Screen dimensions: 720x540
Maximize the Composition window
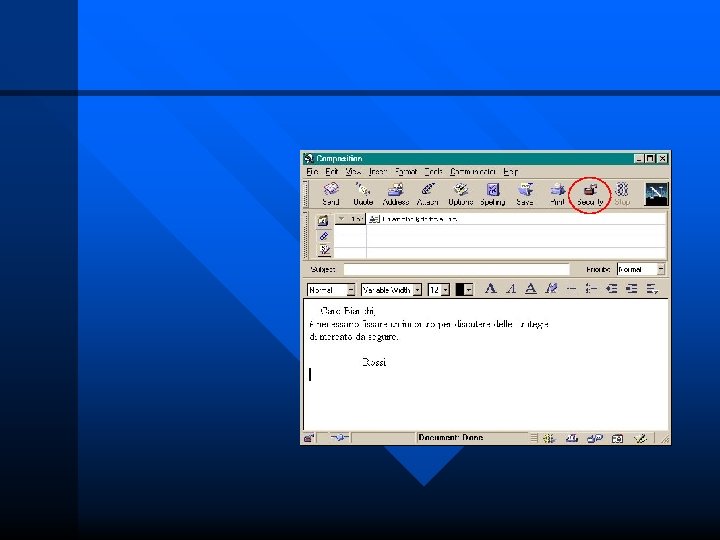point(650,158)
